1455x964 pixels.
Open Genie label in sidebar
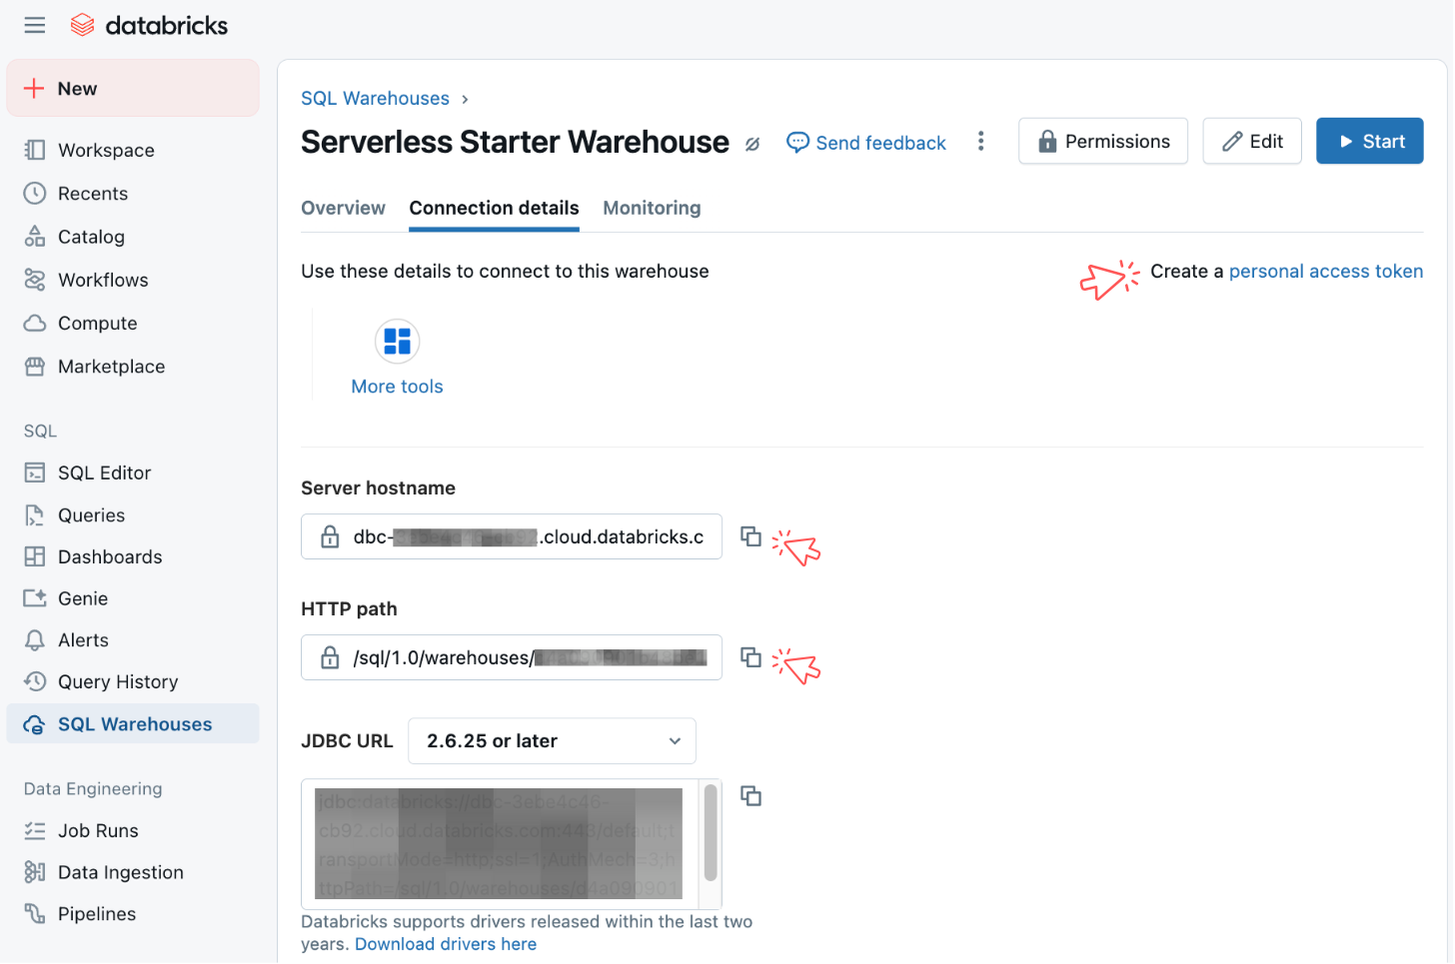[x=83, y=598]
